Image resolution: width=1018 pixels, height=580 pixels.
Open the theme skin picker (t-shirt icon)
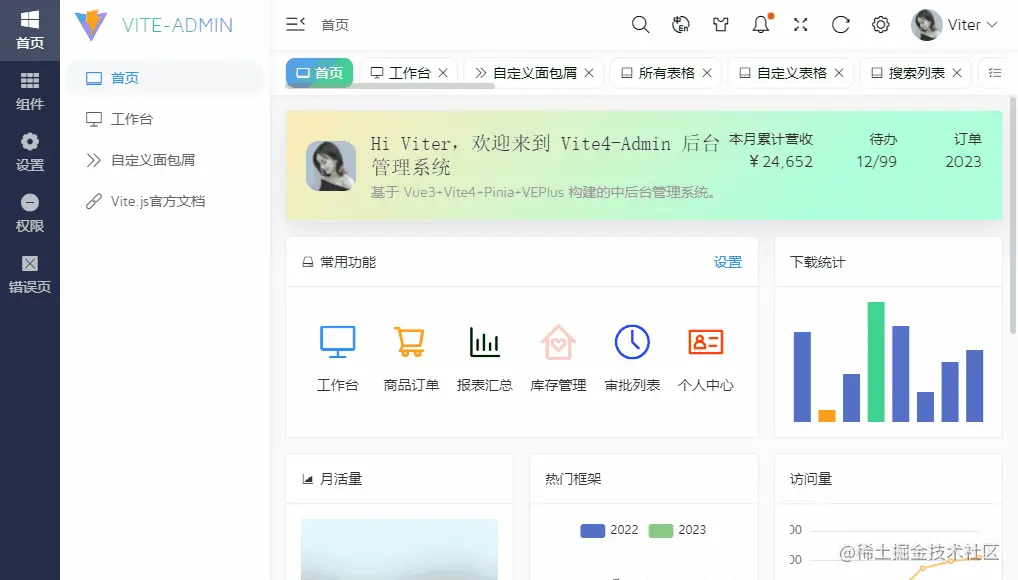[x=721, y=24]
